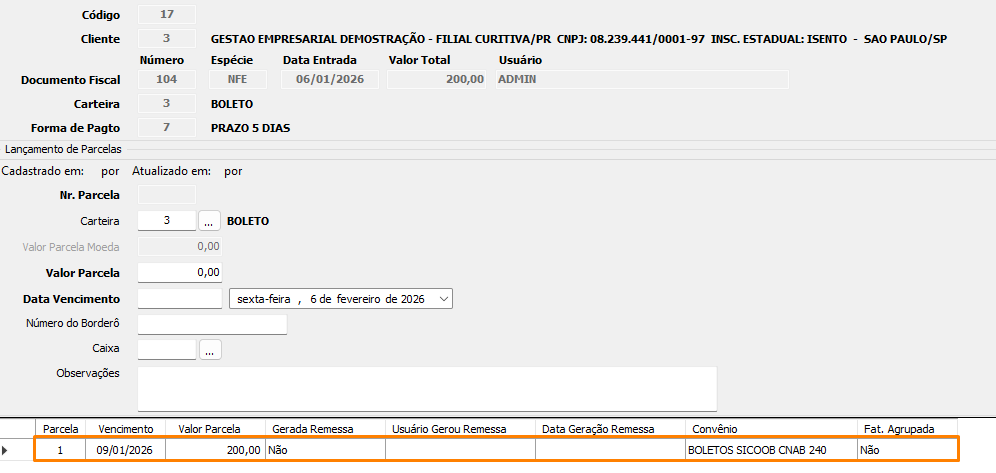Click the Data Vencimento text field

pos(179,298)
